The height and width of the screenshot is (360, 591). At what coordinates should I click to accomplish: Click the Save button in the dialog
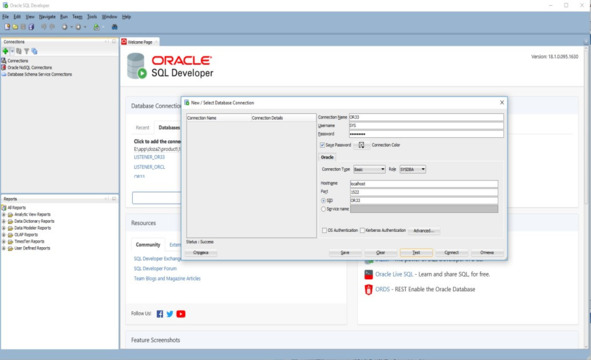(345, 253)
